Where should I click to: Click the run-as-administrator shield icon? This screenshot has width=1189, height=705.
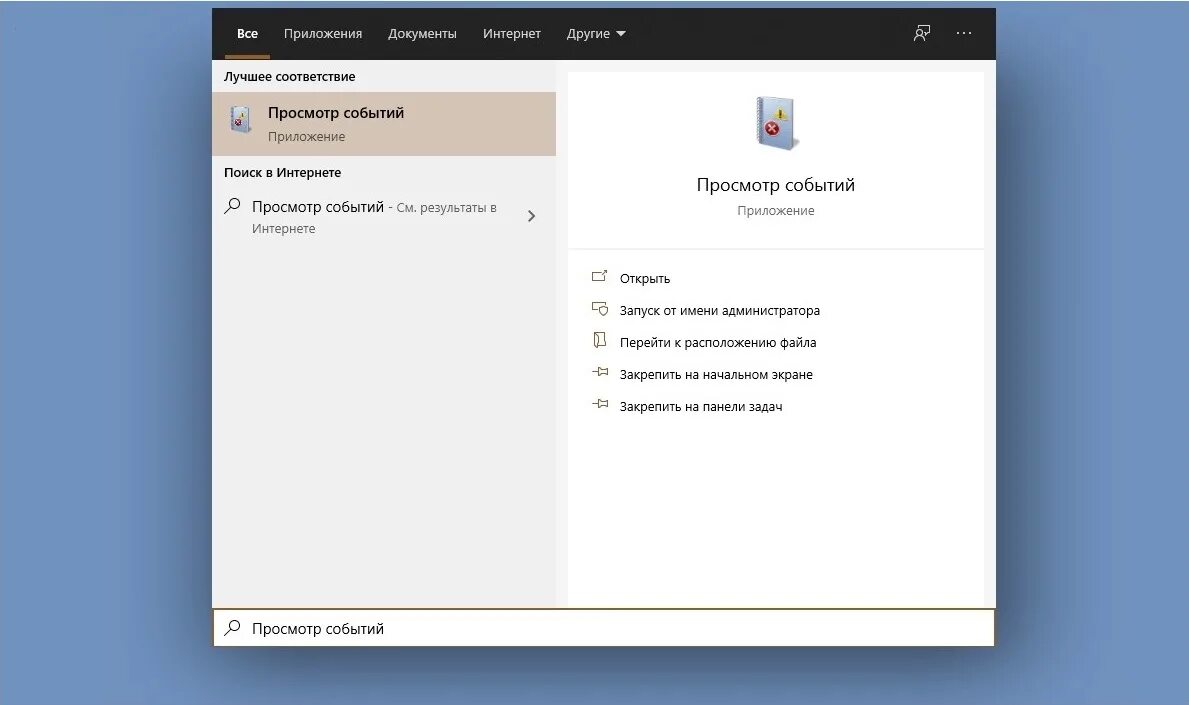(599, 309)
